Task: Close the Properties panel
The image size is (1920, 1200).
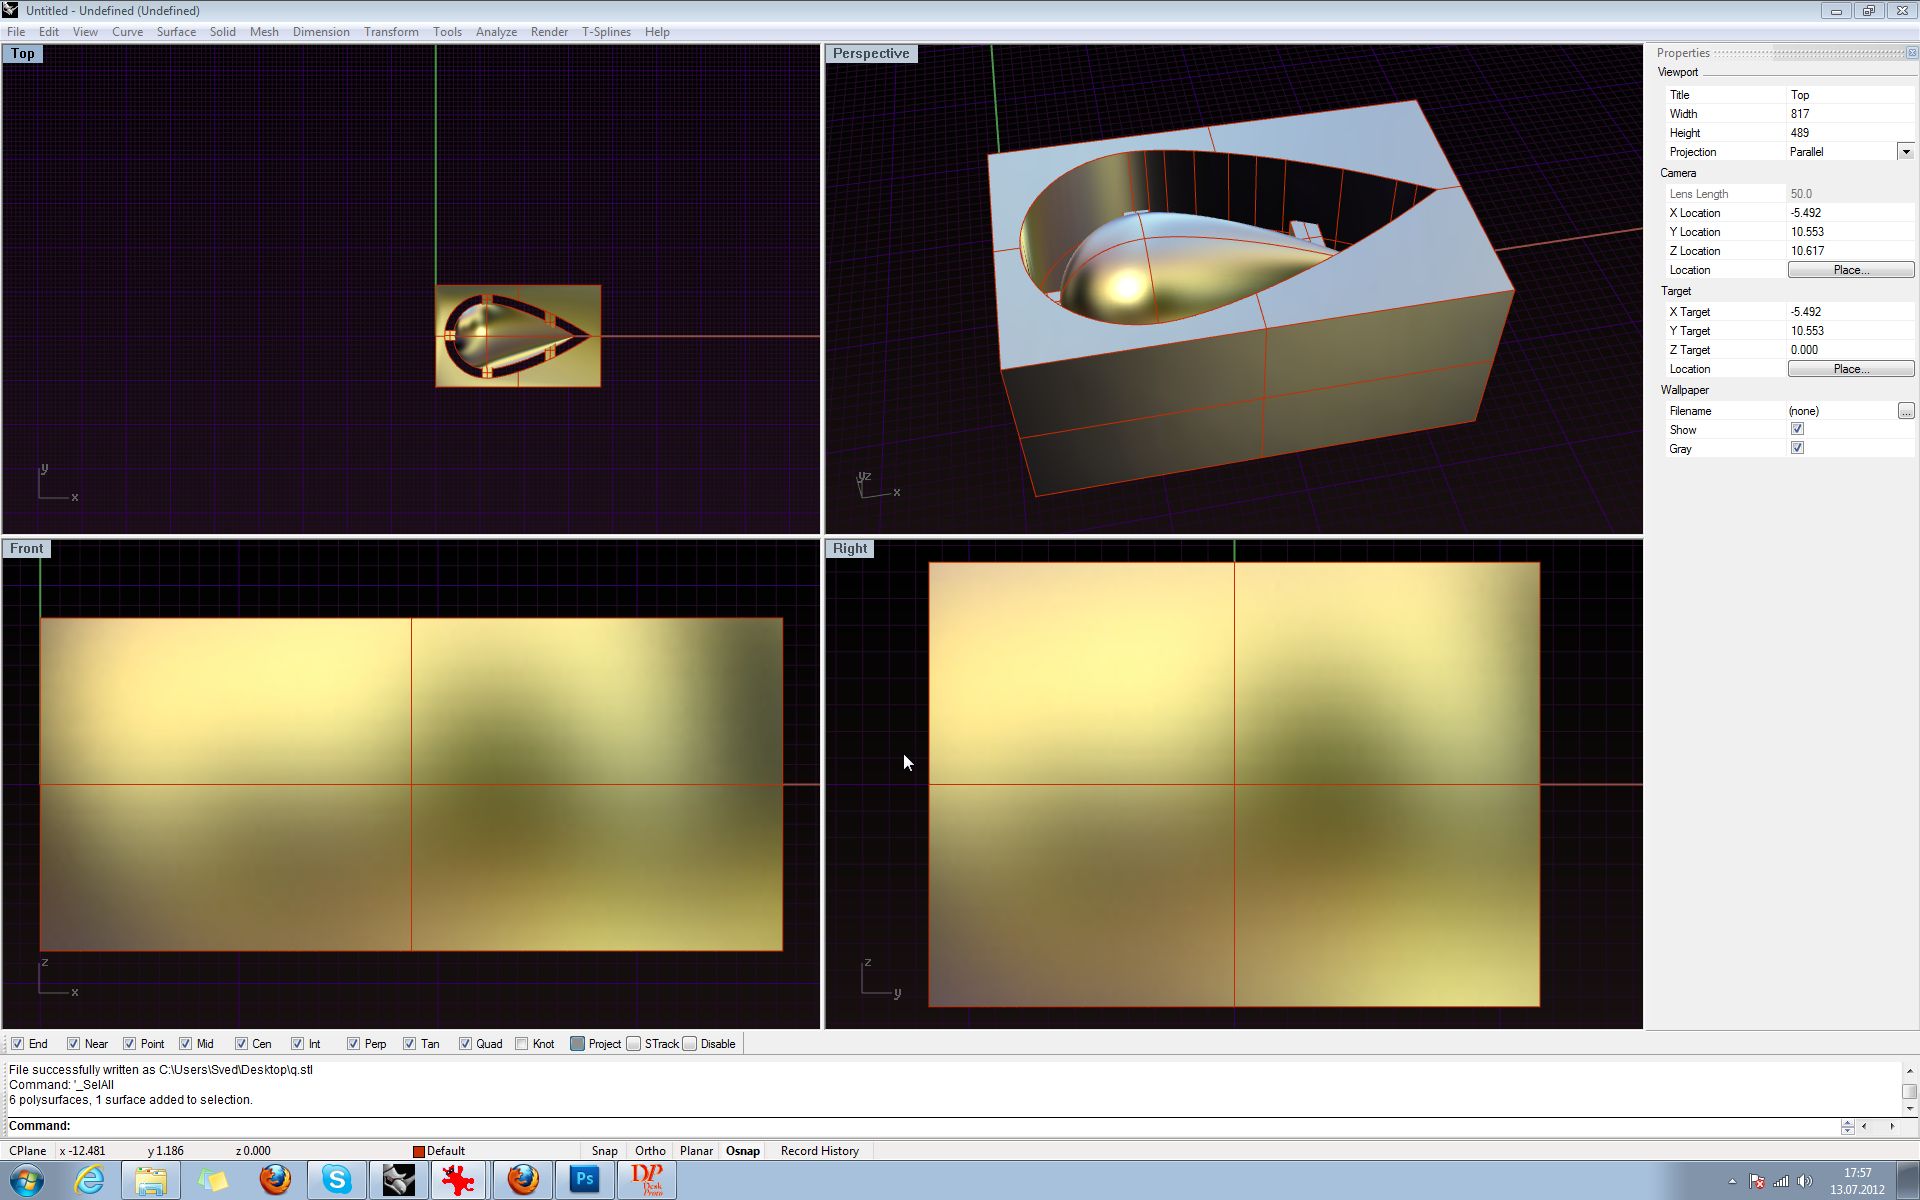Action: point(1911,53)
